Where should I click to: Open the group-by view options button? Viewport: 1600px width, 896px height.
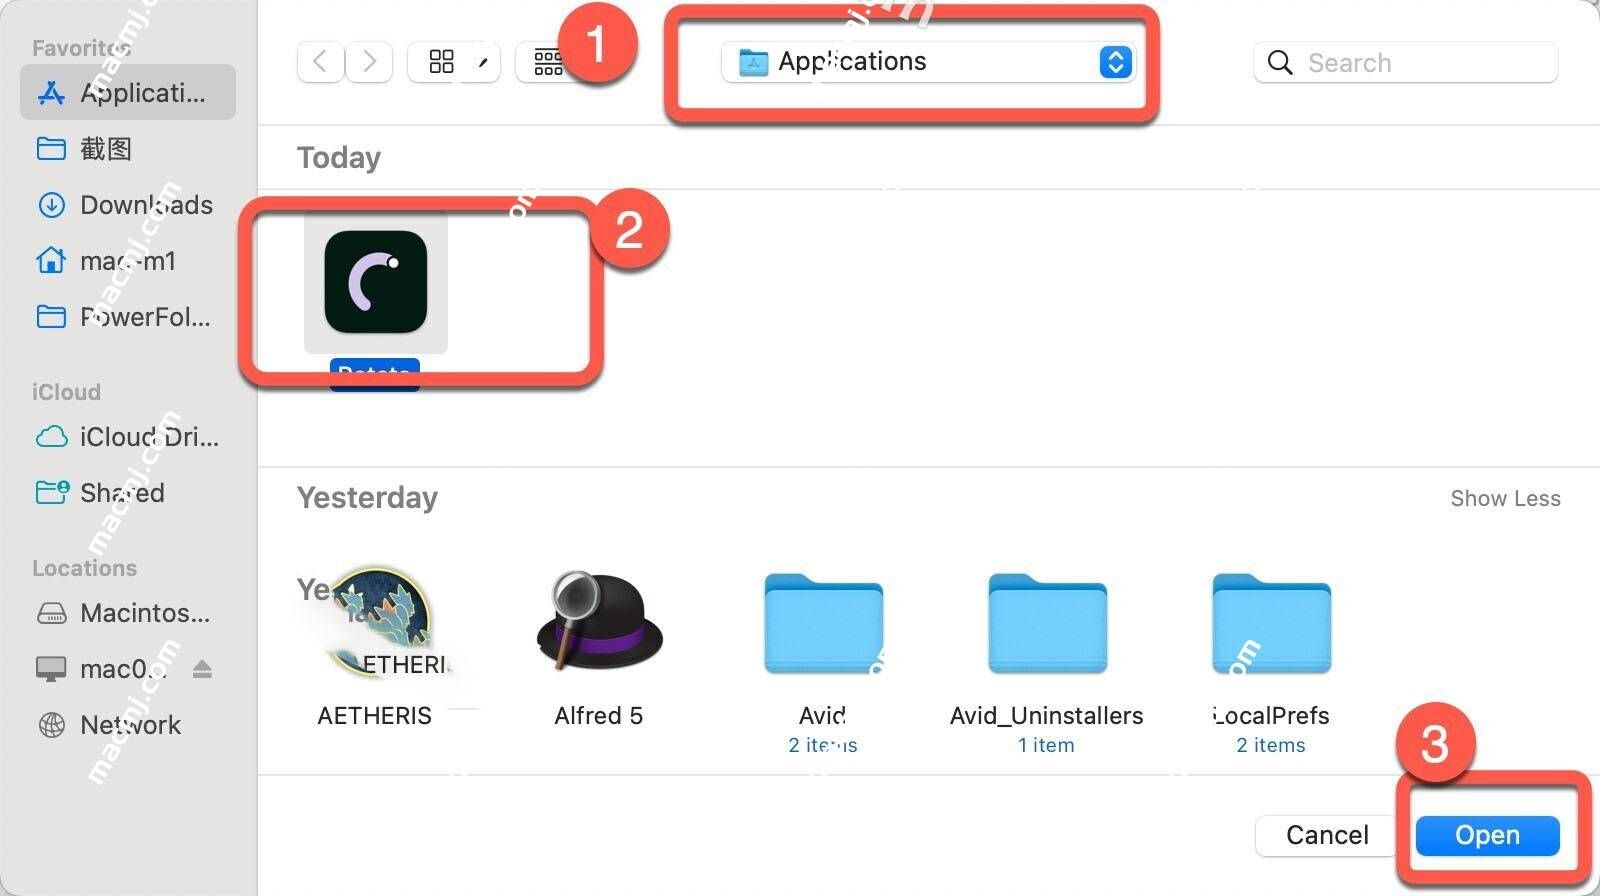click(x=548, y=62)
